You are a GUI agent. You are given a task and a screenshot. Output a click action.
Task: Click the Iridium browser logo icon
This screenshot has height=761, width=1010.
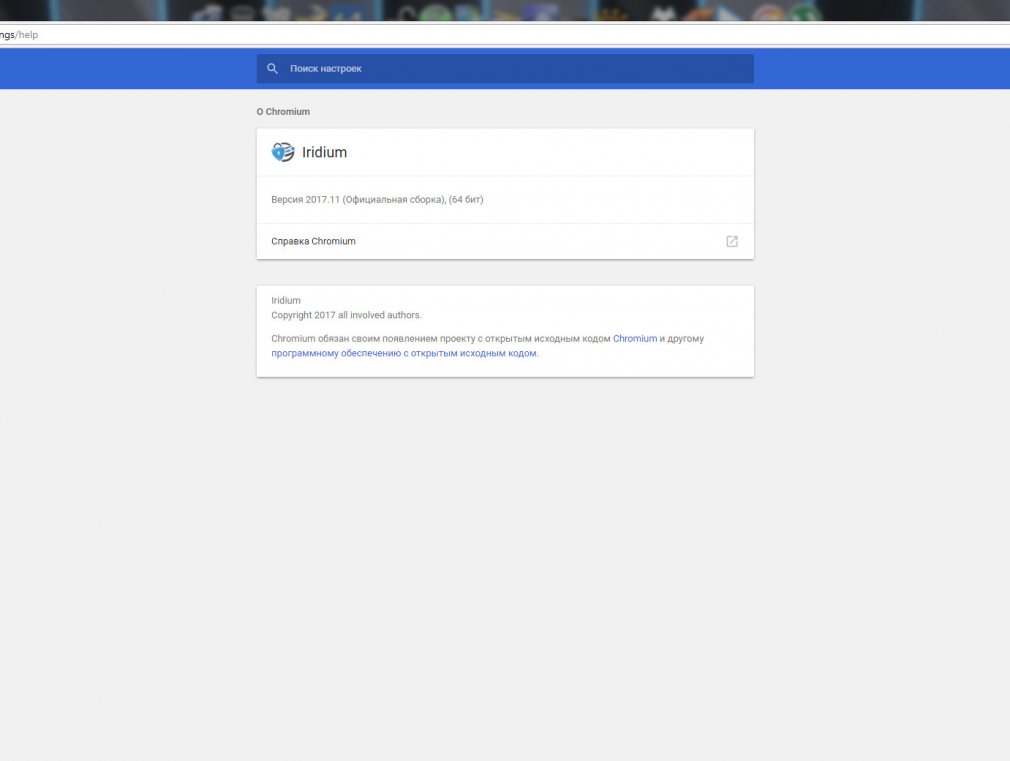pos(283,152)
